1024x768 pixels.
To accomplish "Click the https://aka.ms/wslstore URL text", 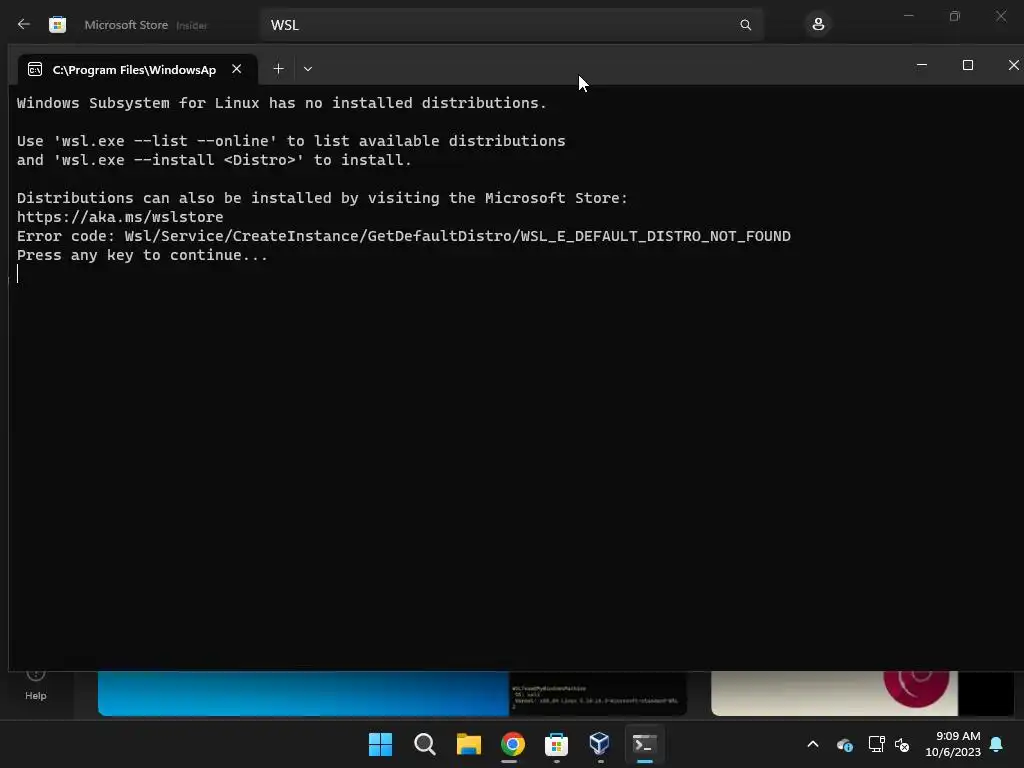I will pyautogui.click(x=120, y=217).
